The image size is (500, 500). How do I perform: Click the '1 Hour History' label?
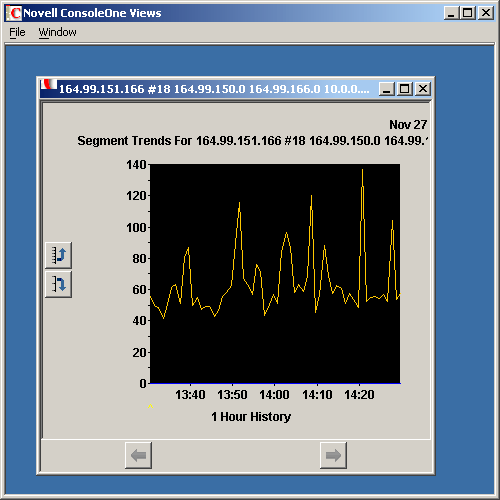point(251,417)
